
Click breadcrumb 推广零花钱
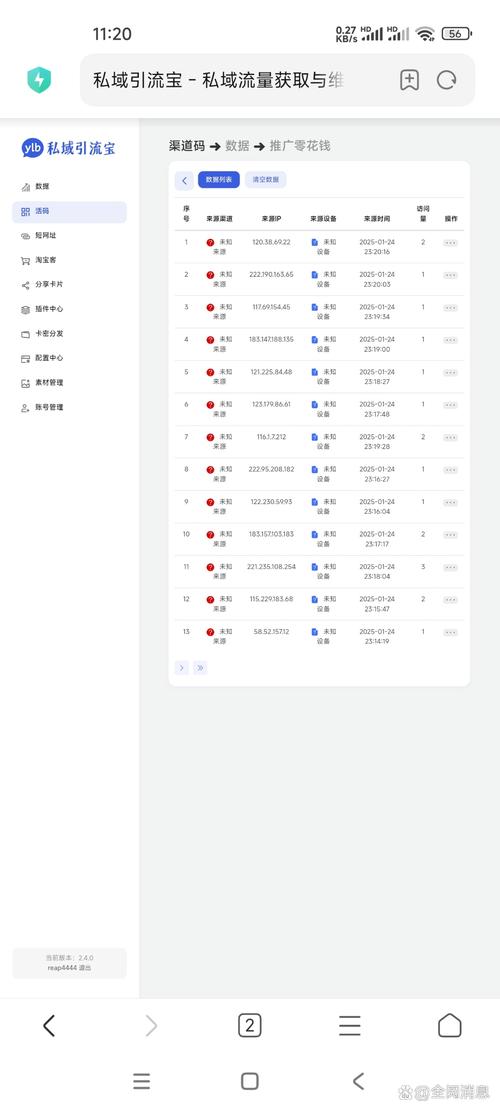click(x=300, y=146)
